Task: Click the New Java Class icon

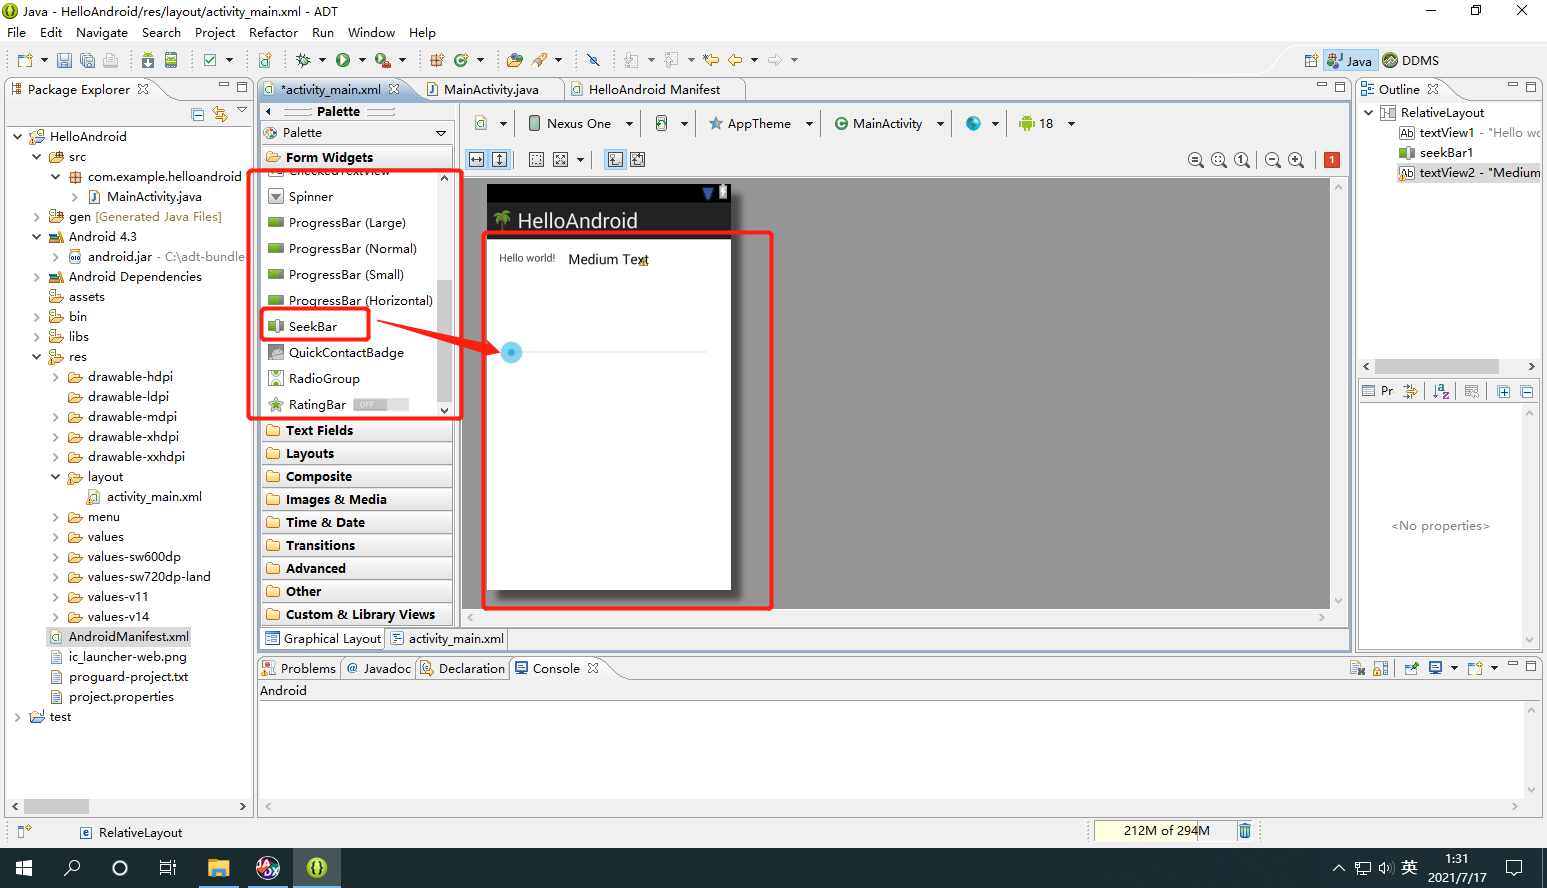Action: [x=461, y=60]
